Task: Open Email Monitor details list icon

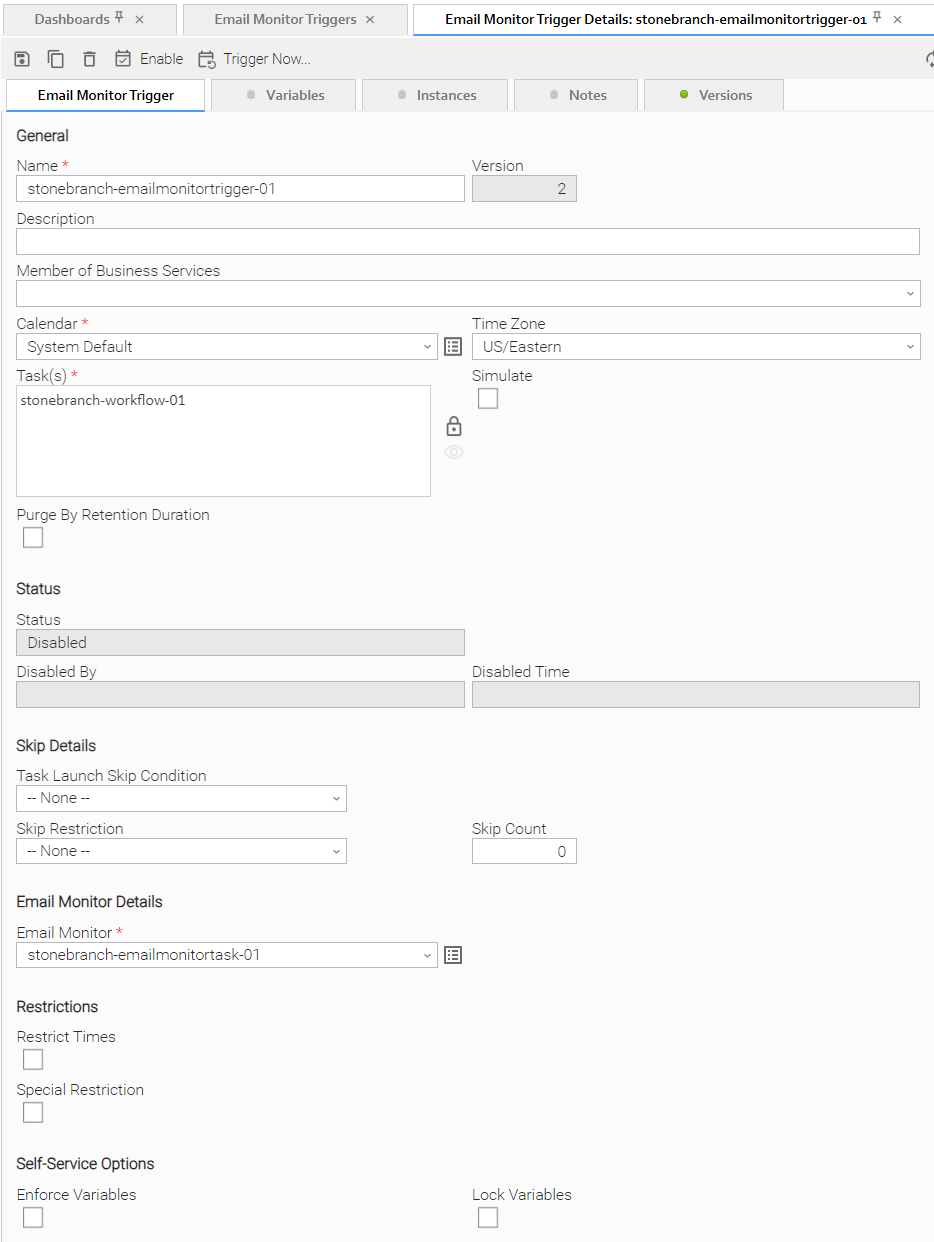Action: pyautogui.click(x=453, y=955)
